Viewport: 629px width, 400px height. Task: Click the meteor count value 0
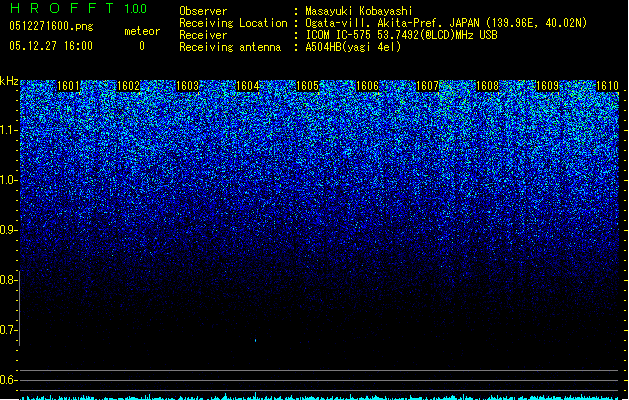pyautogui.click(x=142, y=46)
